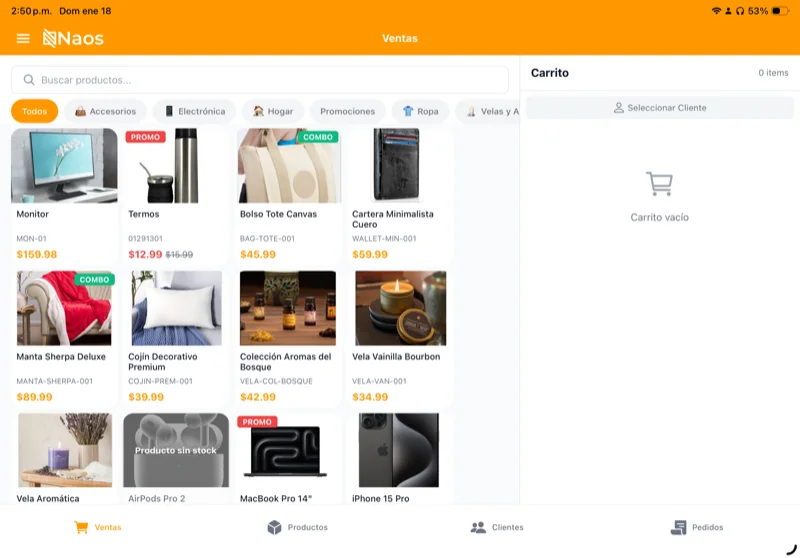Screen dimensions: 800x558
Task: Open the hamburger menu icon
Action: point(23,39)
